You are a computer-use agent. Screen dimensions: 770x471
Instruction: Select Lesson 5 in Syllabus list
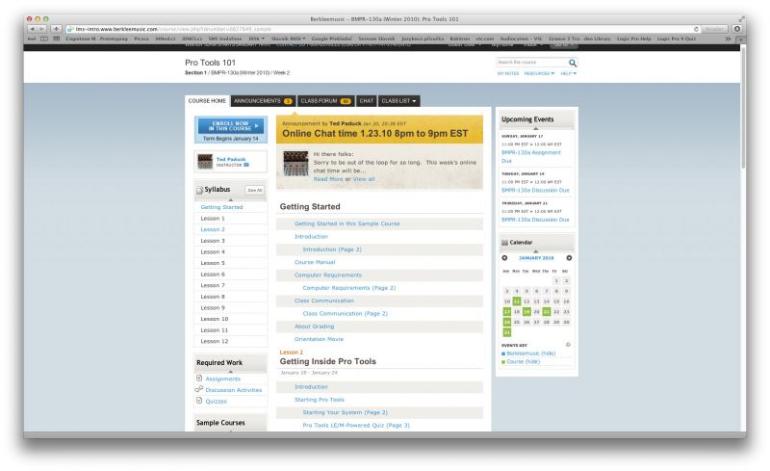[213, 263]
